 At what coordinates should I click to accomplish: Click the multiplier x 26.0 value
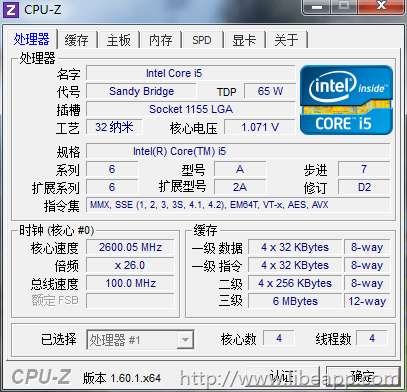[130, 265]
